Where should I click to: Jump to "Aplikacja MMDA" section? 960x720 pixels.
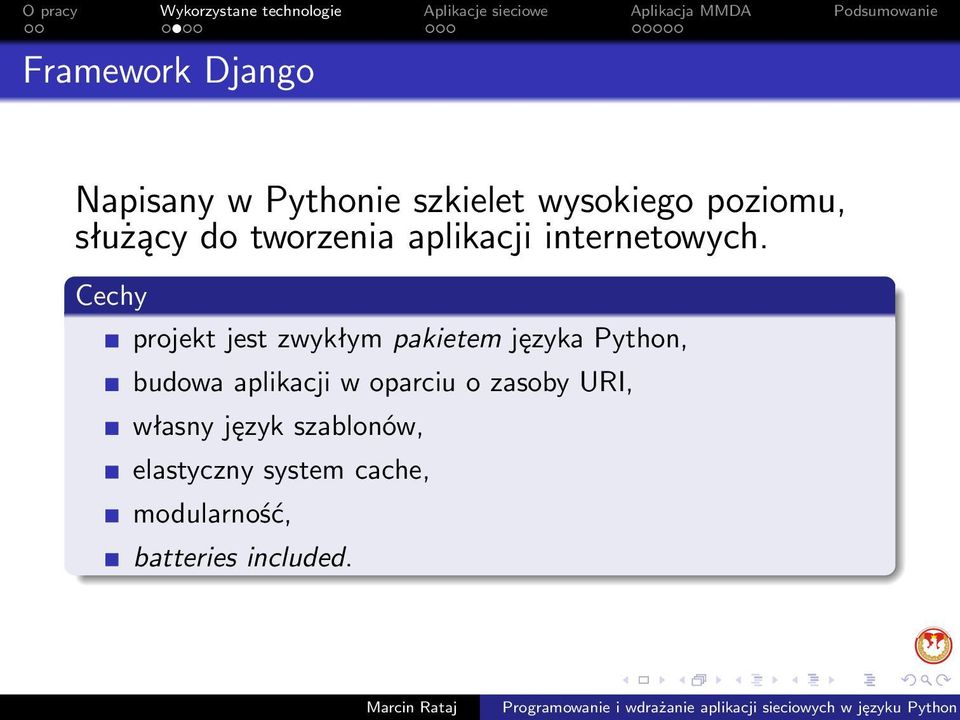[691, 11]
